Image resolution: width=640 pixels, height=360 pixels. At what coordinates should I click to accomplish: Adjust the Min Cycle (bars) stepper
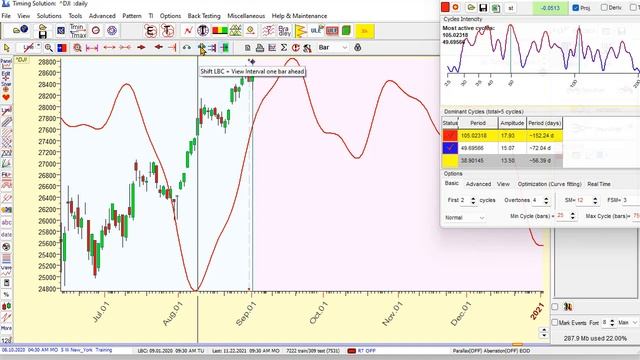pyautogui.click(x=572, y=216)
